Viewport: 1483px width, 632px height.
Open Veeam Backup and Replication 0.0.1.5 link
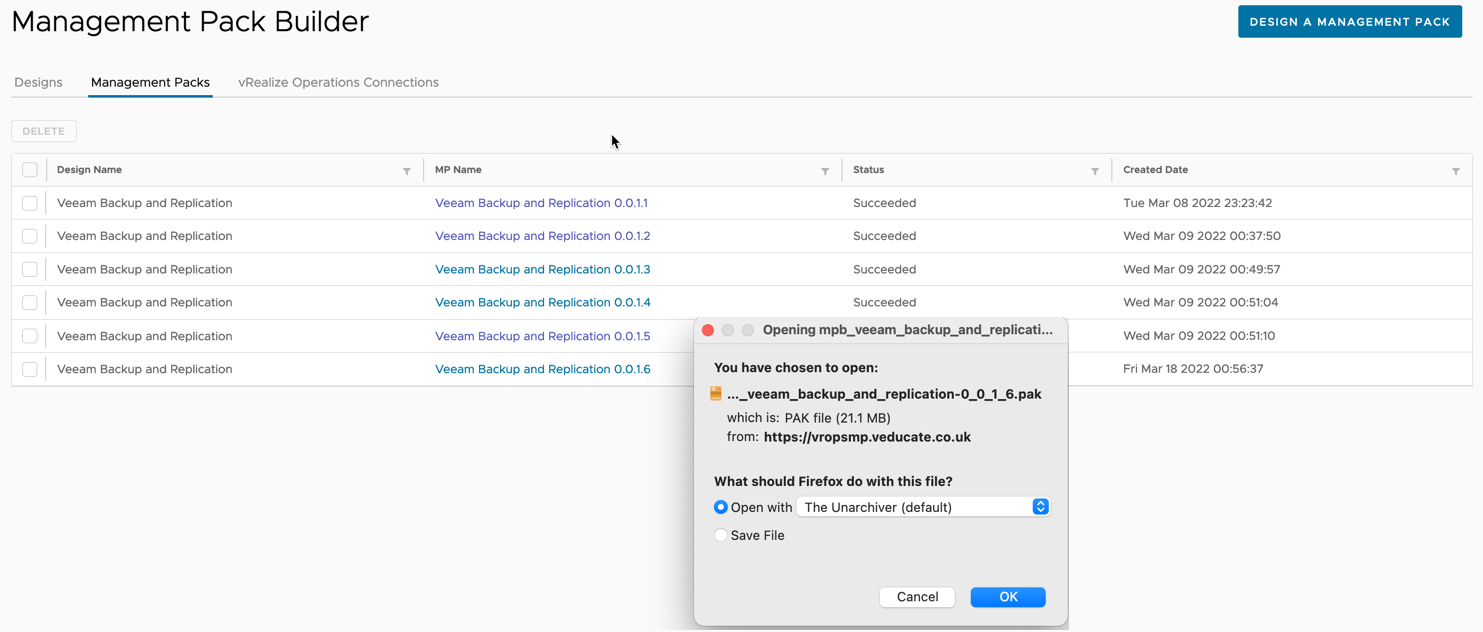tap(542, 336)
